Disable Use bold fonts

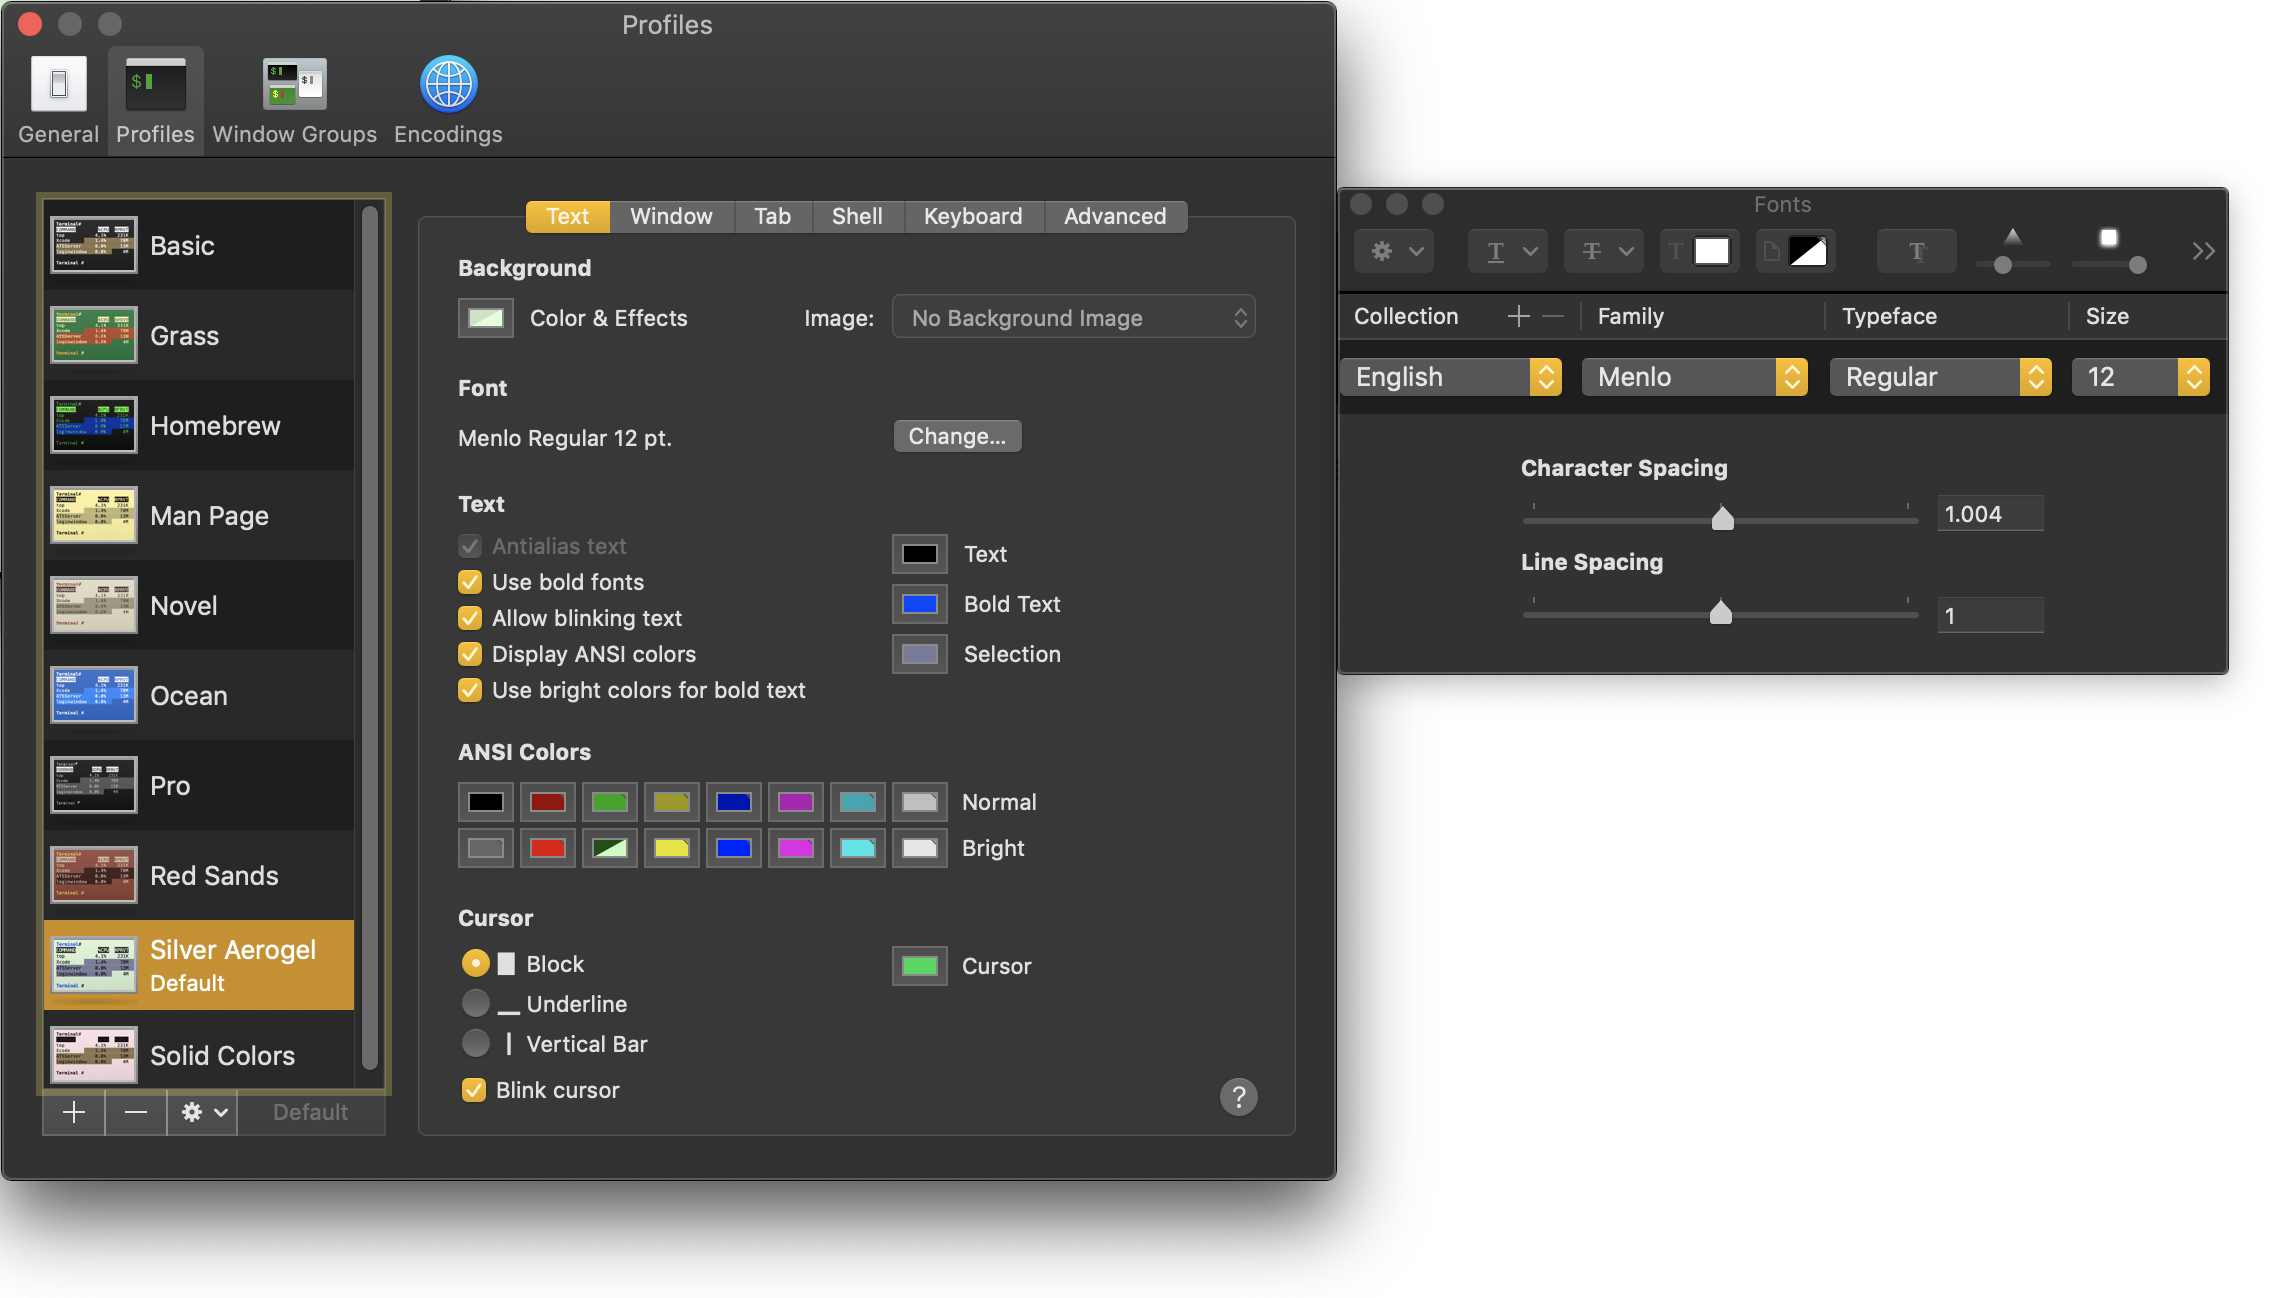click(470, 582)
